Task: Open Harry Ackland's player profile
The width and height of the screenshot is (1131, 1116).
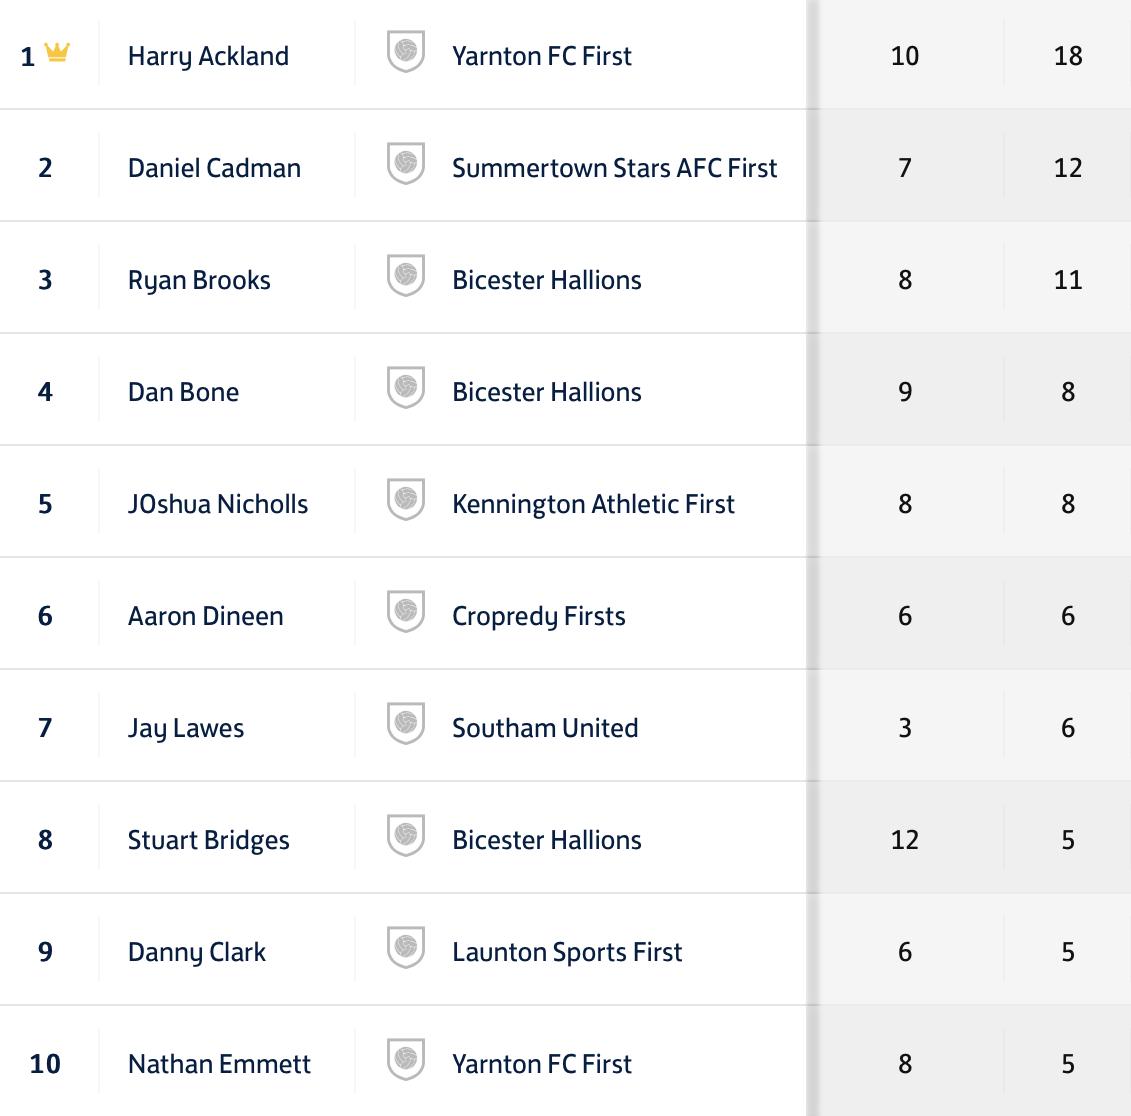Action: (x=208, y=56)
